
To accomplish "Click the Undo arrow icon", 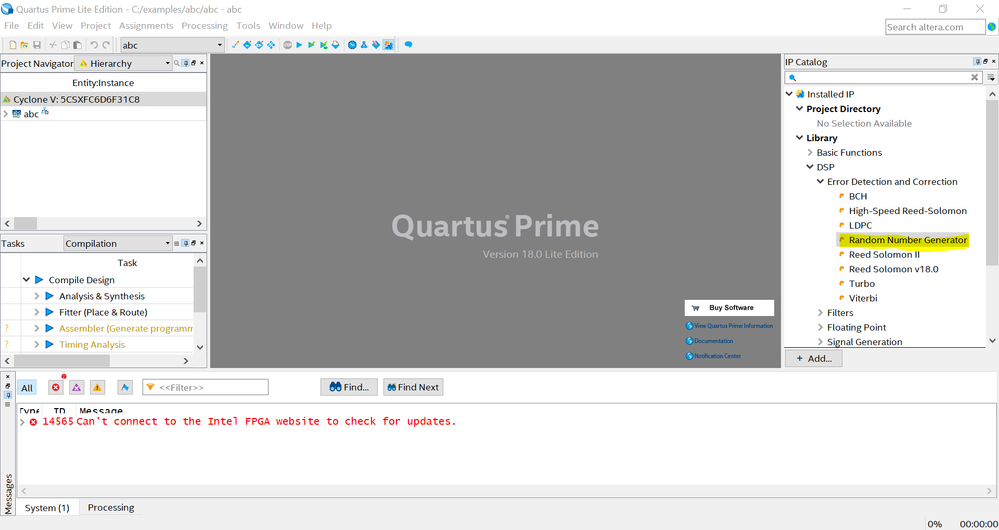I will 94,45.
